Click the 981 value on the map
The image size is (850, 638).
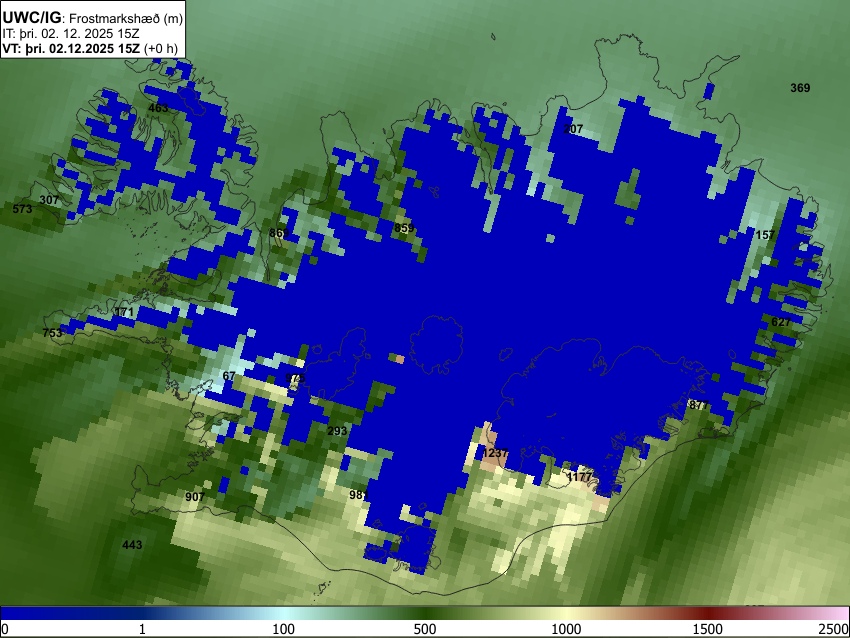coord(359,495)
